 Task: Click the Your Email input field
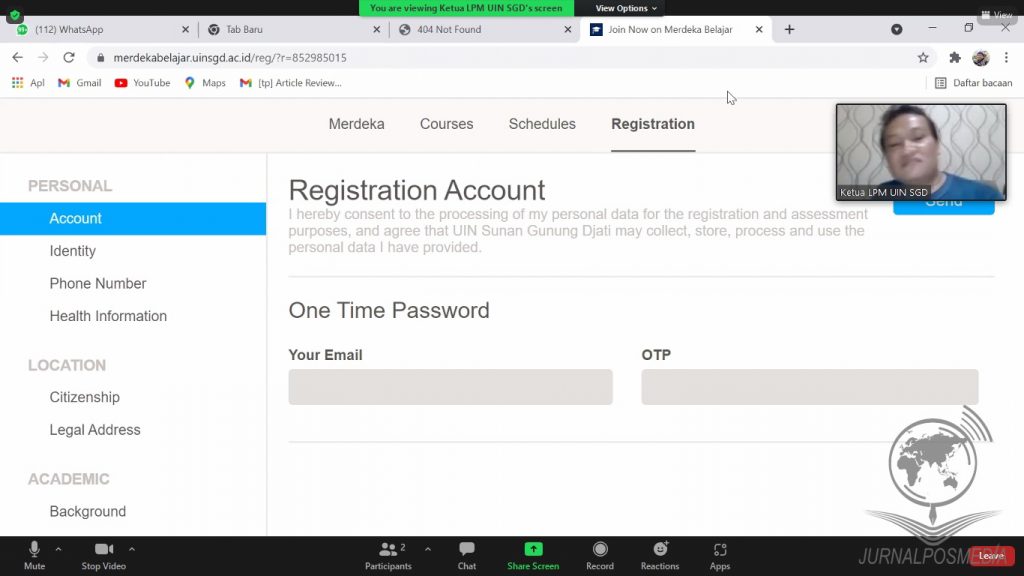[x=450, y=387]
